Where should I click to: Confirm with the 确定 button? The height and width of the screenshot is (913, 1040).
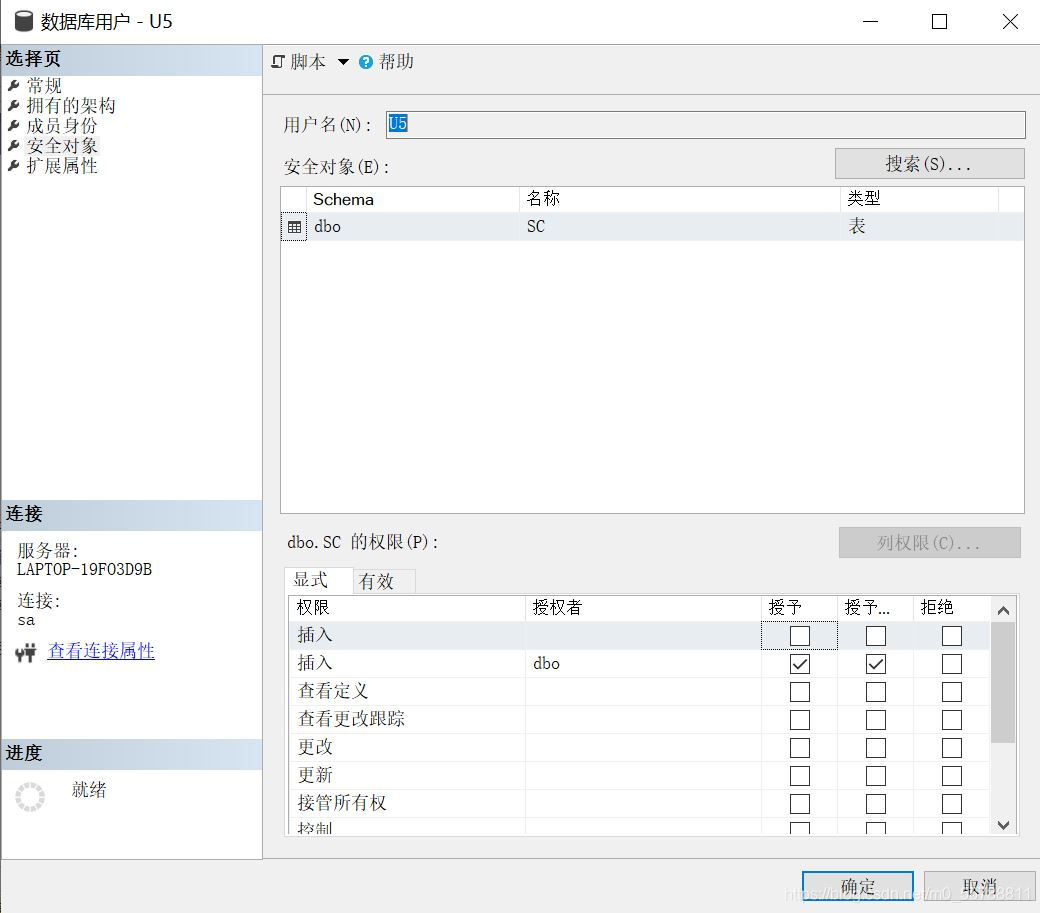click(x=858, y=886)
